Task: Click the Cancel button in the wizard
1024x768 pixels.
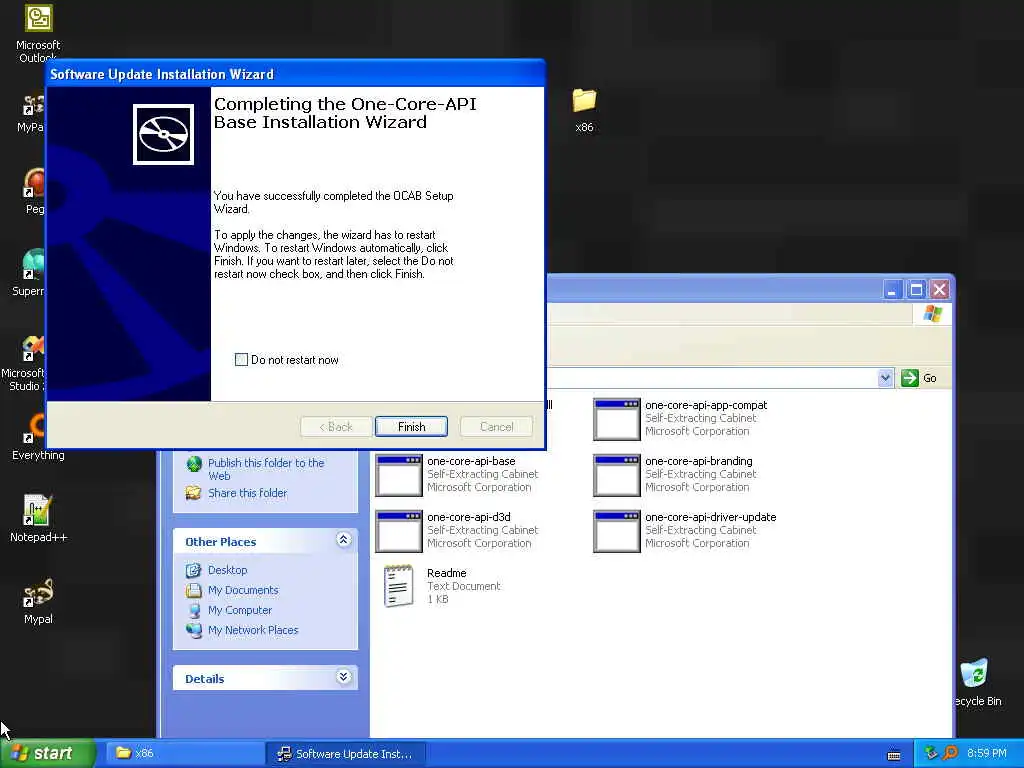Action: [496, 426]
